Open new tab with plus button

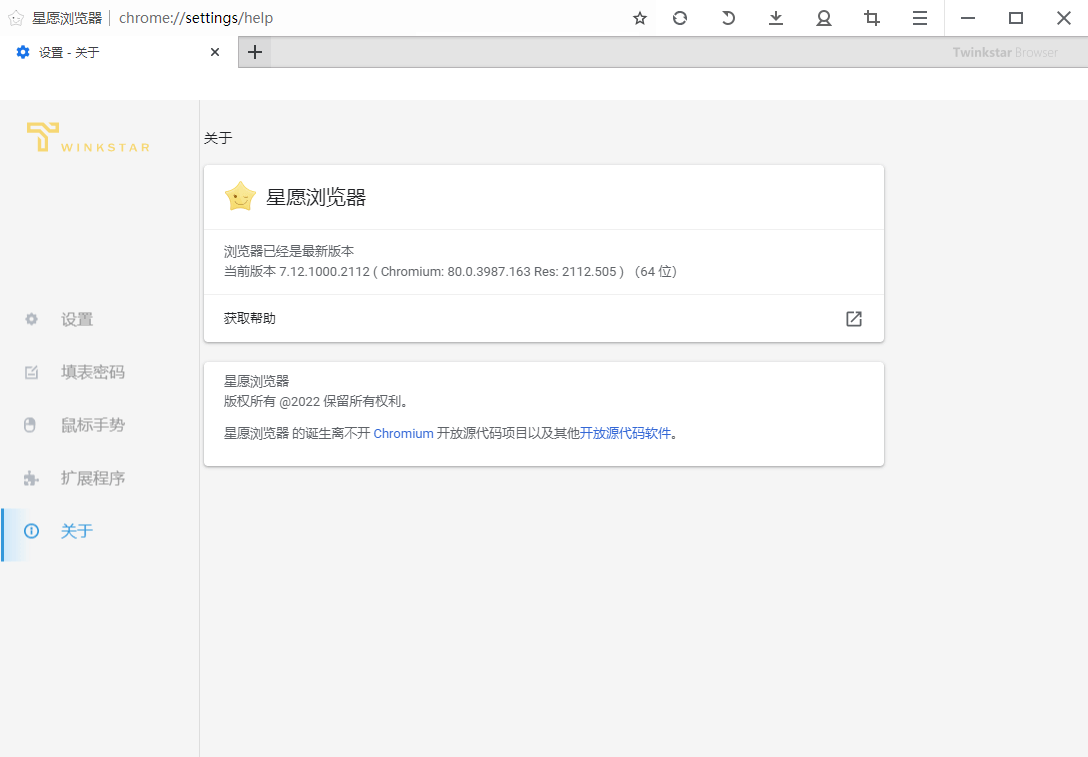[x=255, y=53]
